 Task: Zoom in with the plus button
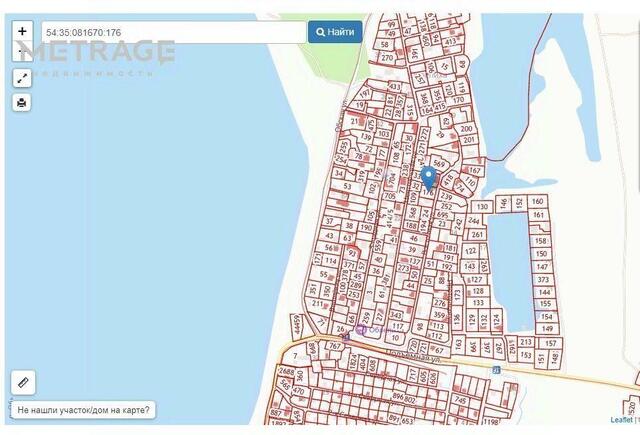[x=22, y=31]
